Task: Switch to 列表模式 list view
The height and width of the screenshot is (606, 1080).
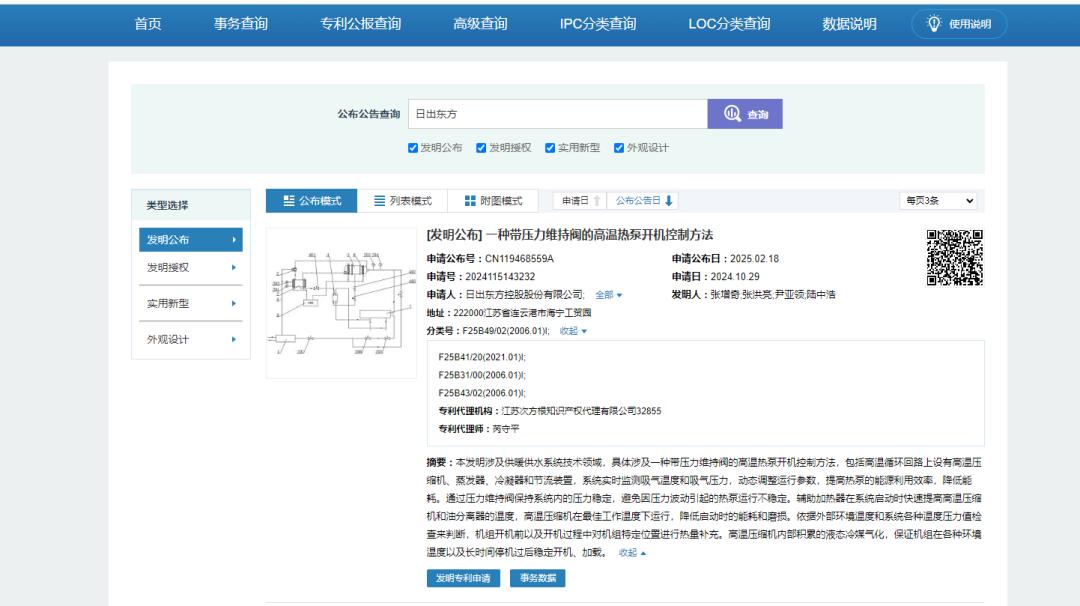Action: pyautogui.click(x=402, y=201)
